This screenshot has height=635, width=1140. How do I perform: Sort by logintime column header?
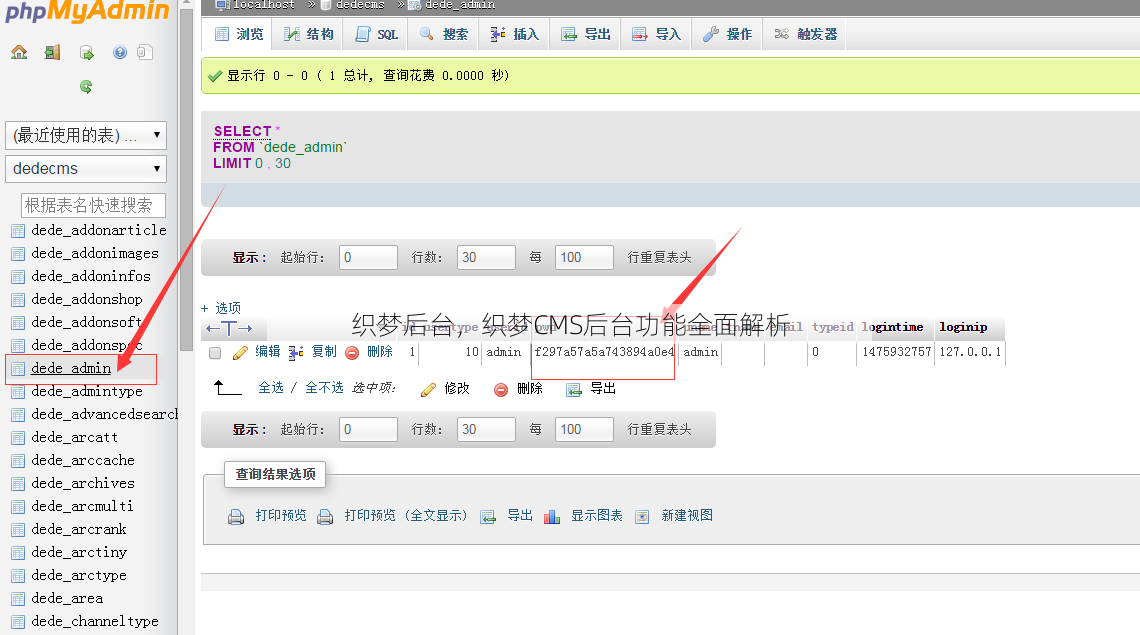tap(893, 327)
